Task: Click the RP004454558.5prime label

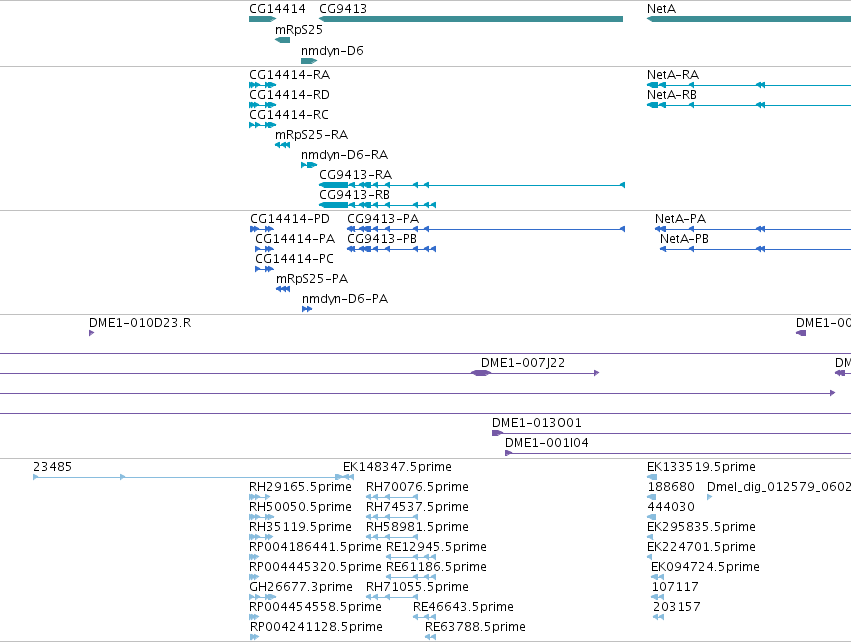Action: pyautogui.click(x=315, y=608)
